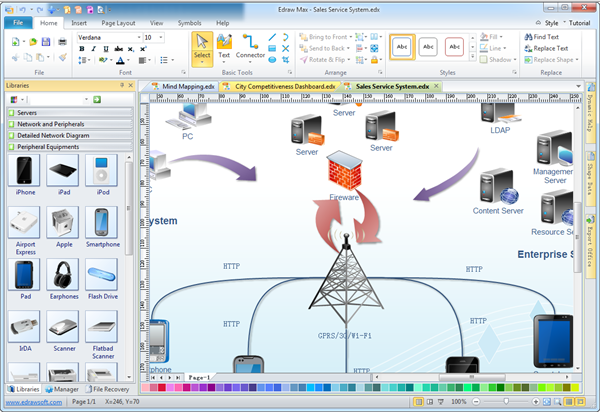The image size is (600, 412).
Task: Click the zoom slider handle in status bar
Action: point(506,401)
